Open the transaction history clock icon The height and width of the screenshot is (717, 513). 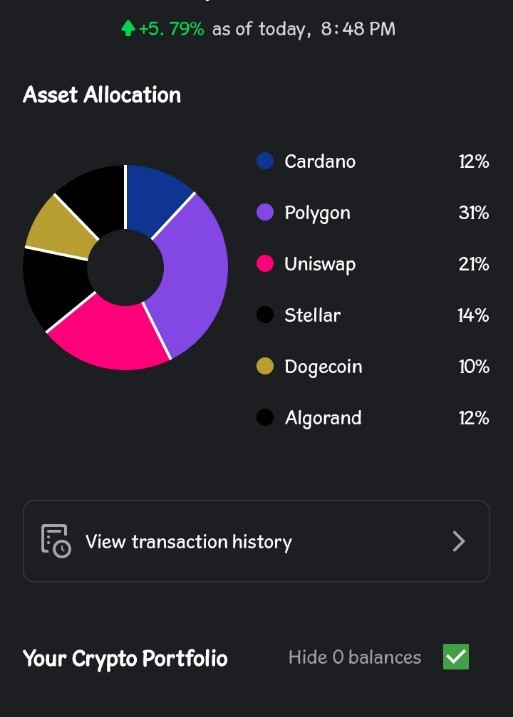point(56,541)
